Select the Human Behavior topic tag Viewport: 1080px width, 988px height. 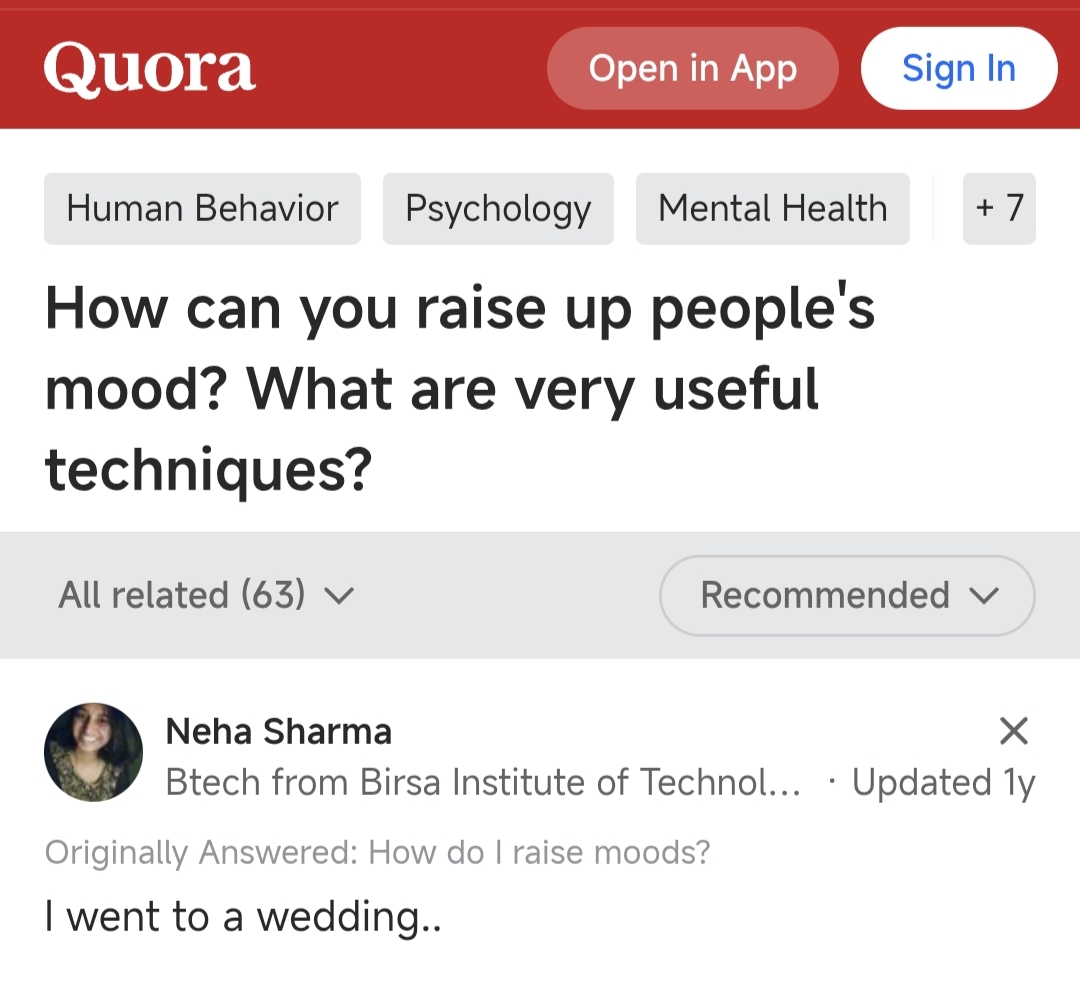202,208
